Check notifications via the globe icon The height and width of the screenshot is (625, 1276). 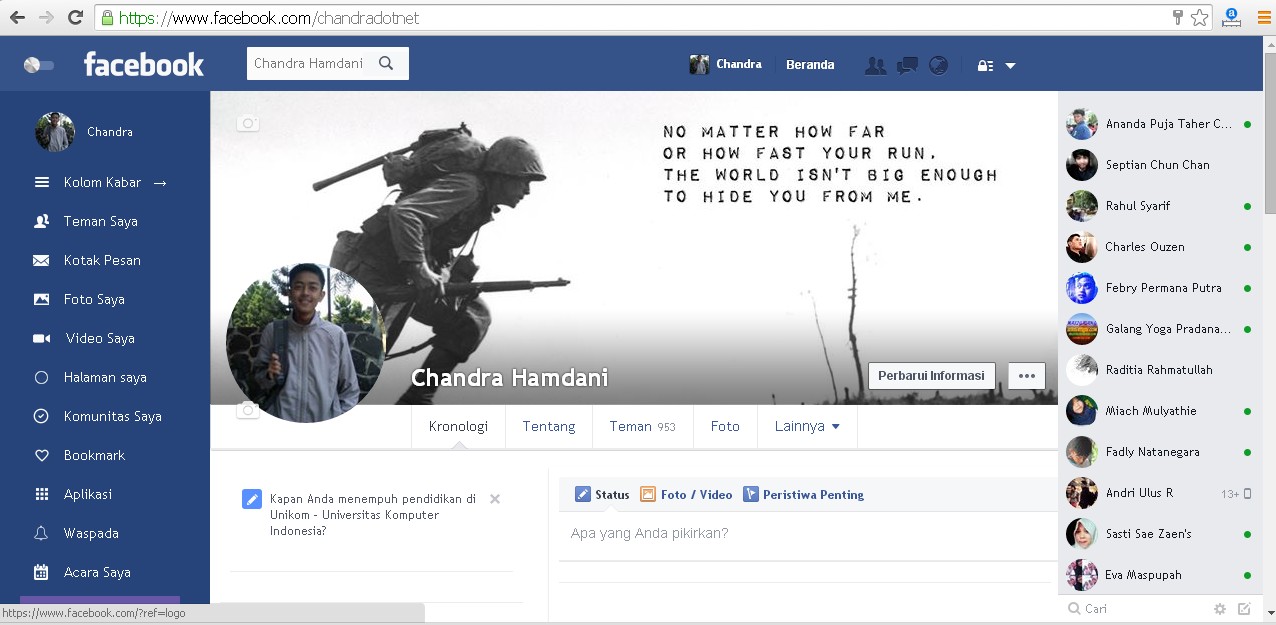pos(938,65)
